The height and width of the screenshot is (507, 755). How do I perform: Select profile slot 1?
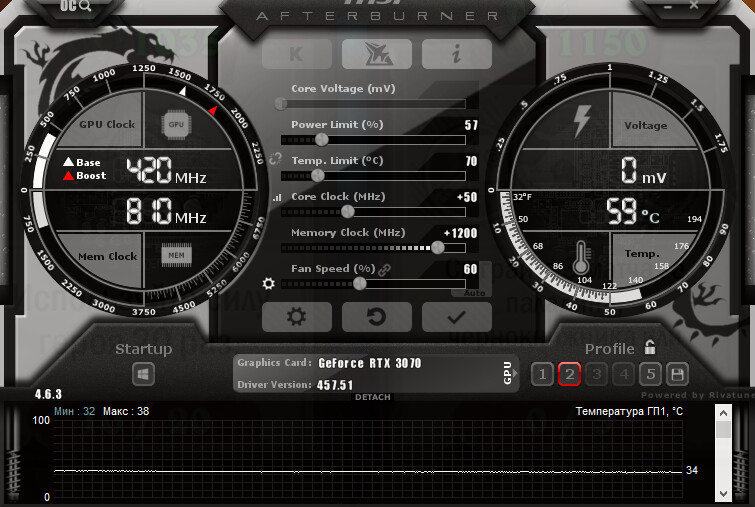(542, 374)
